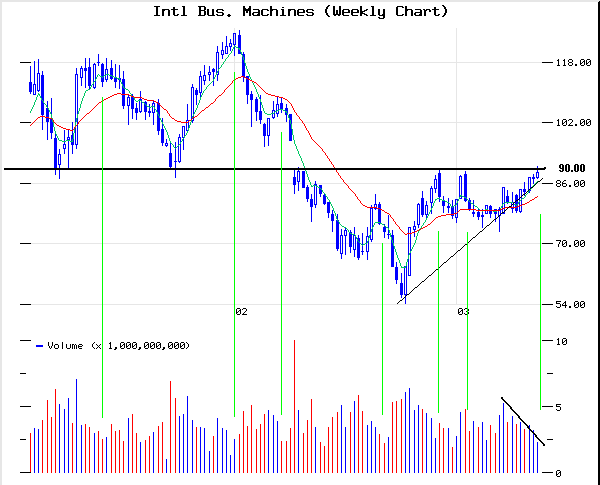The image size is (600, 485).
Task: Click the 54.00 price axis label
Action: click(x=570, y=305)
